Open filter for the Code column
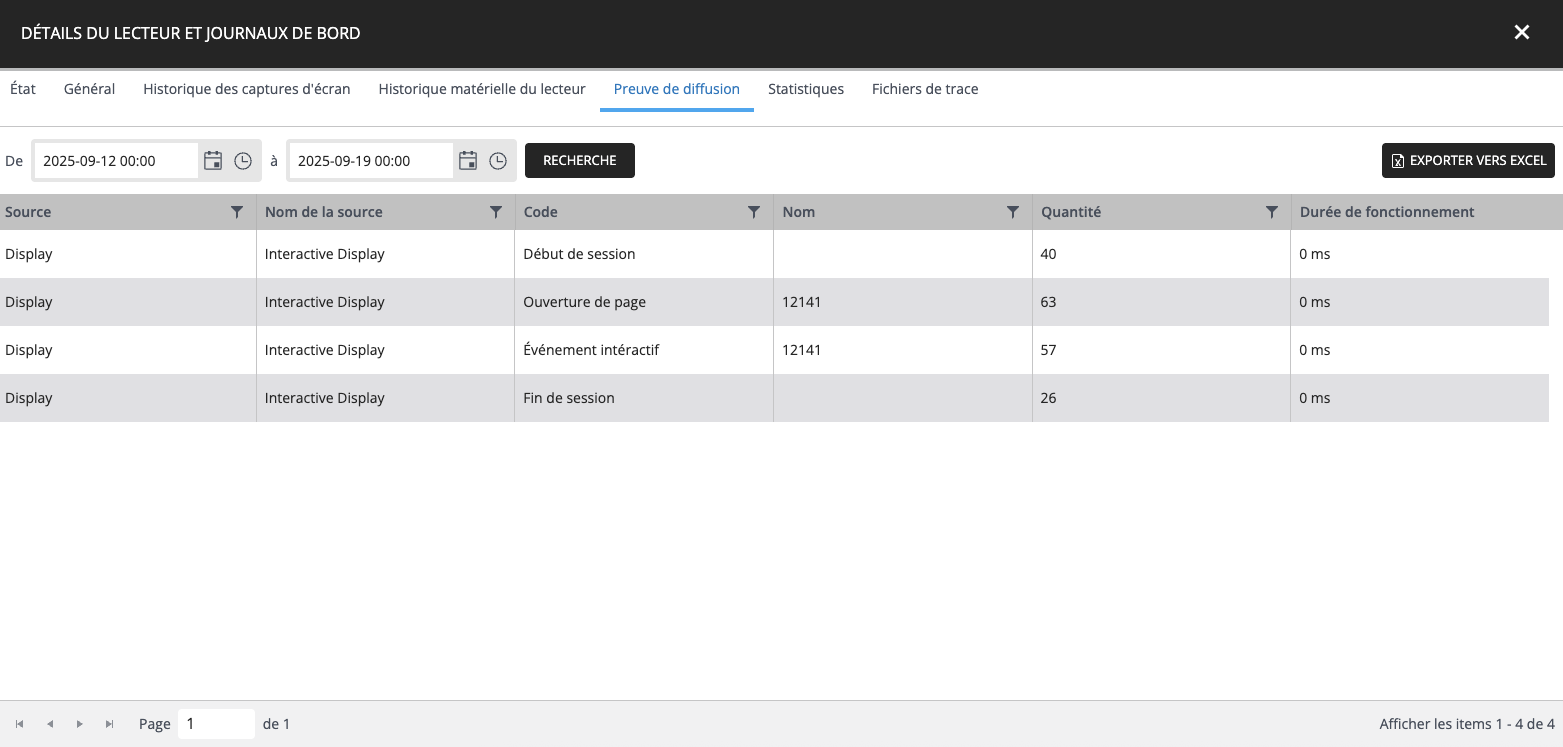This screenshot has height=747, width=1563. [x=754, y=212]
